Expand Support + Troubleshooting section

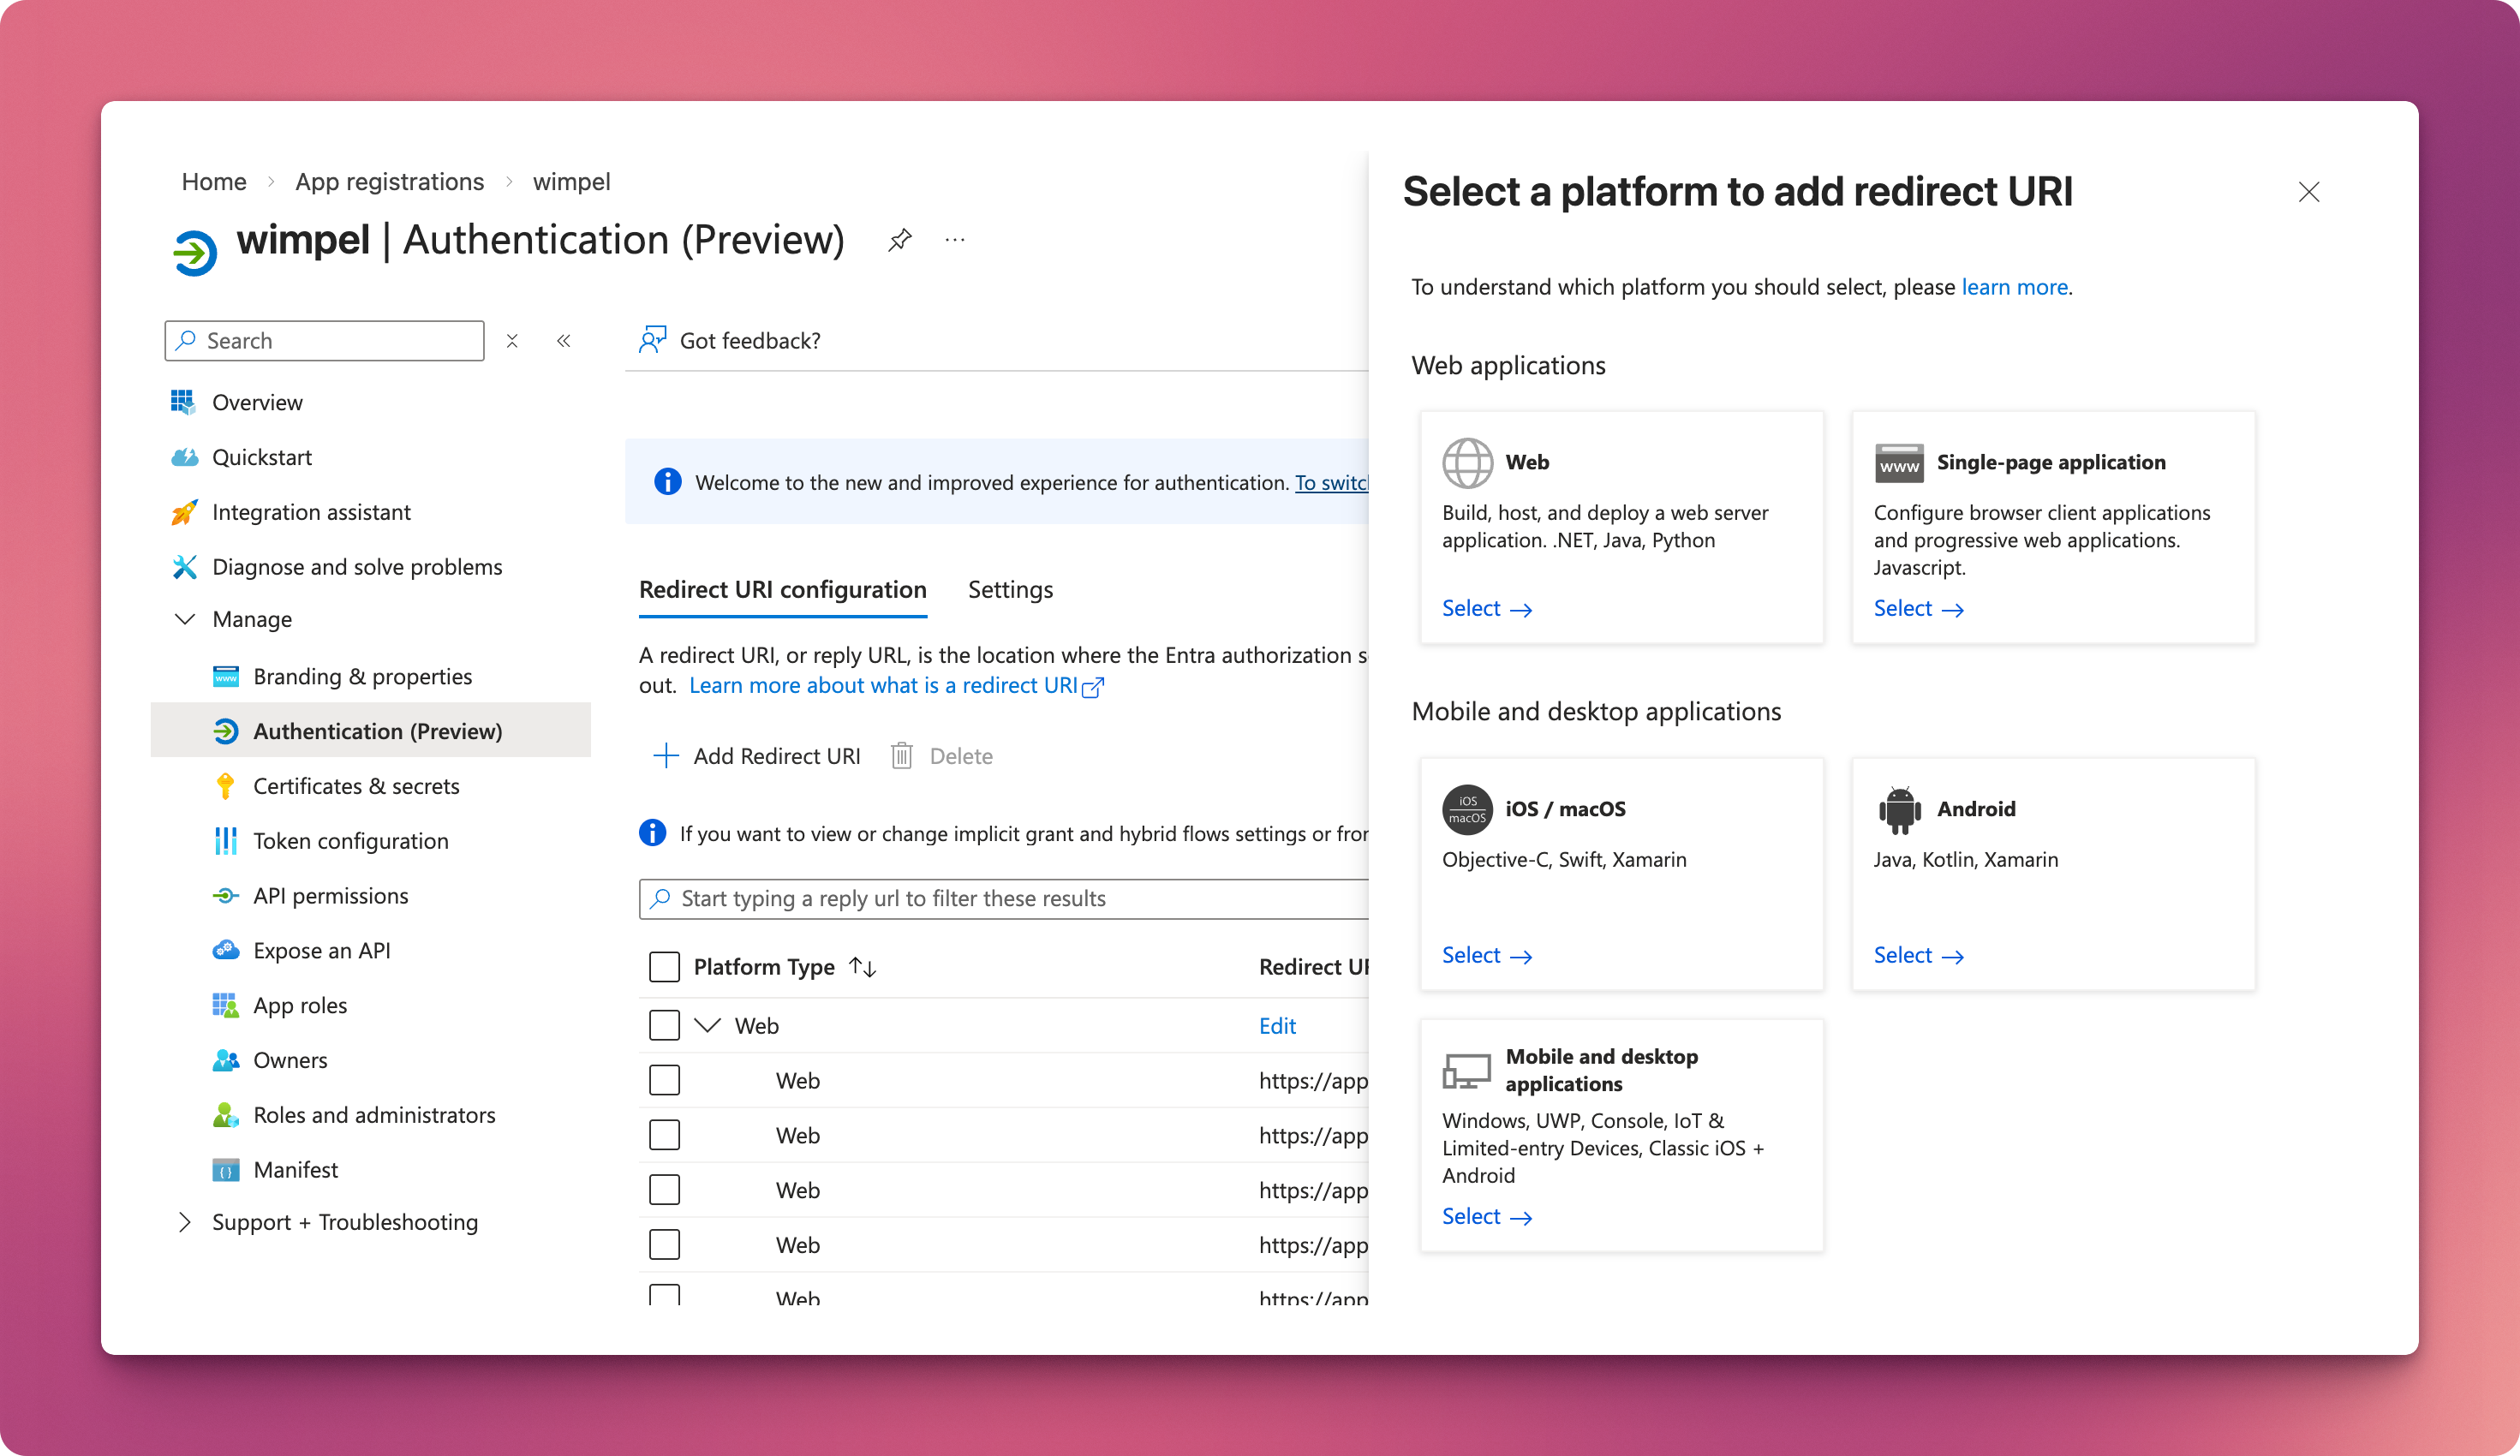[x=185, y=1222]
